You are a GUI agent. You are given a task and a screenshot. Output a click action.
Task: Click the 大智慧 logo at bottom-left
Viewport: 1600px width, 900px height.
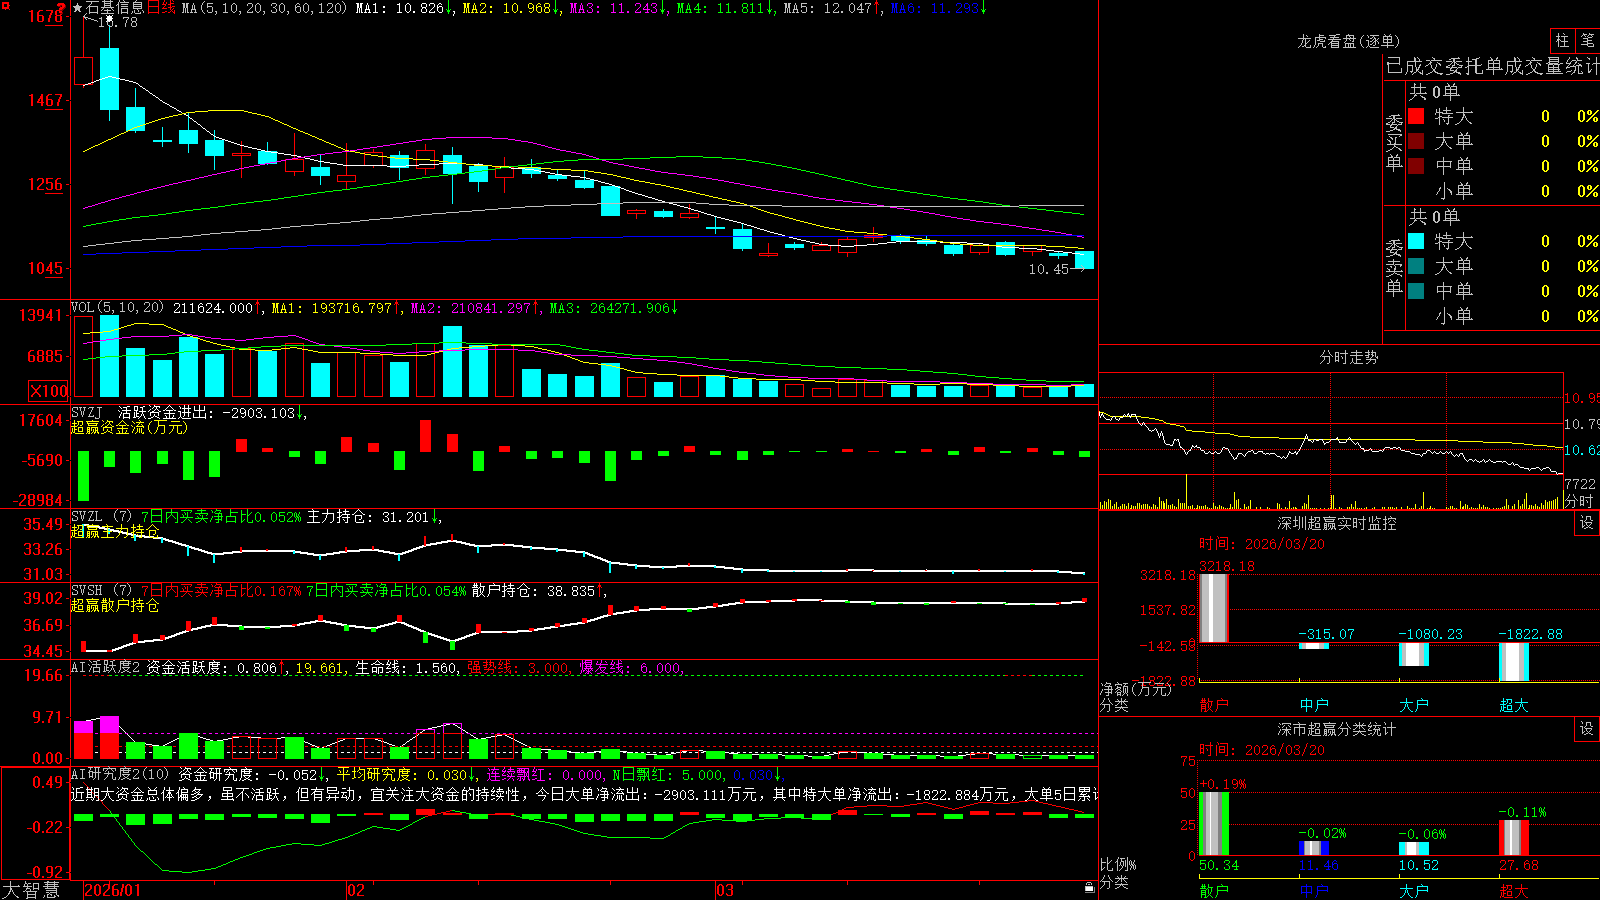point(31,890)
